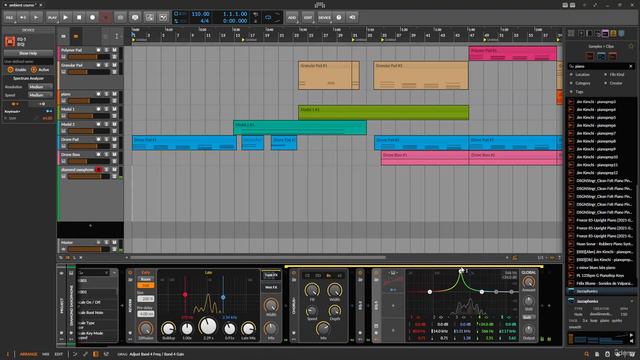The width and height of the screenshot is (640, 360).
Task: Click the tempo value field
Action: tap(200, 14)
